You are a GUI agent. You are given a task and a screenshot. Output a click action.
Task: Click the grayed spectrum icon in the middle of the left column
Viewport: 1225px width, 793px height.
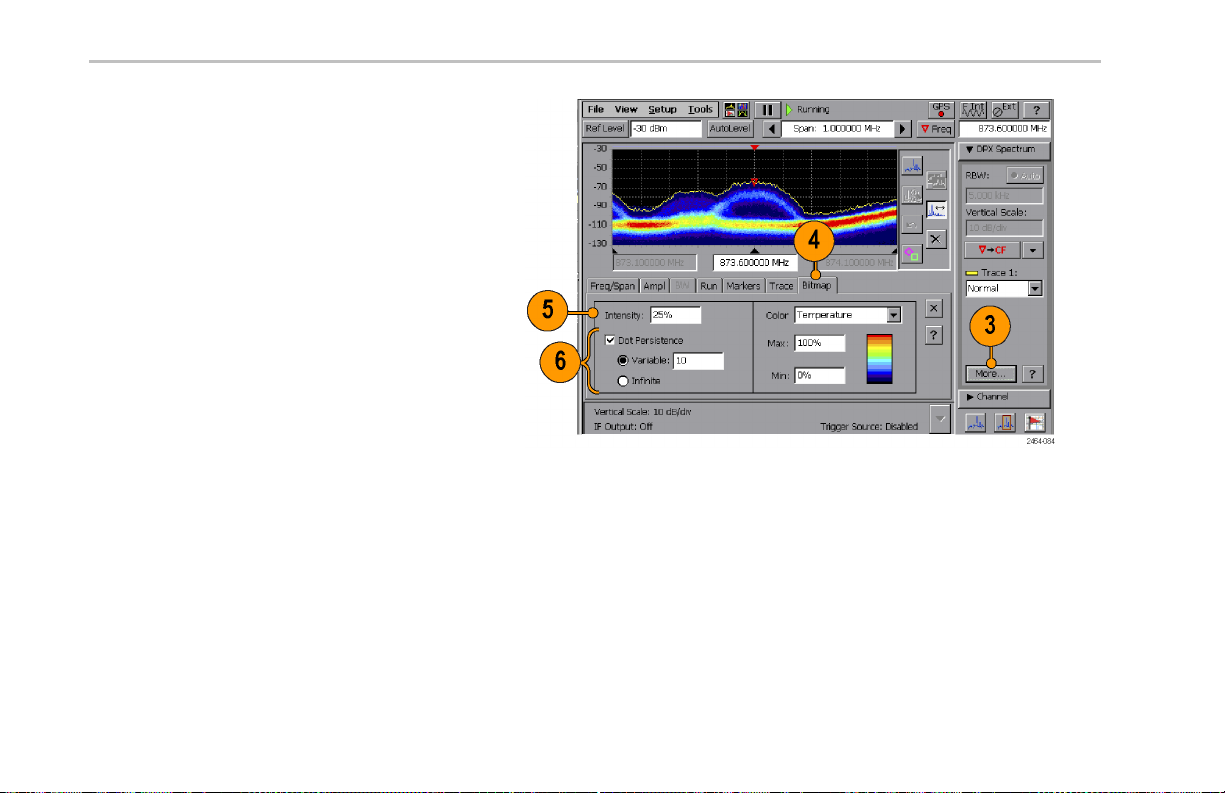click(912, 195)
